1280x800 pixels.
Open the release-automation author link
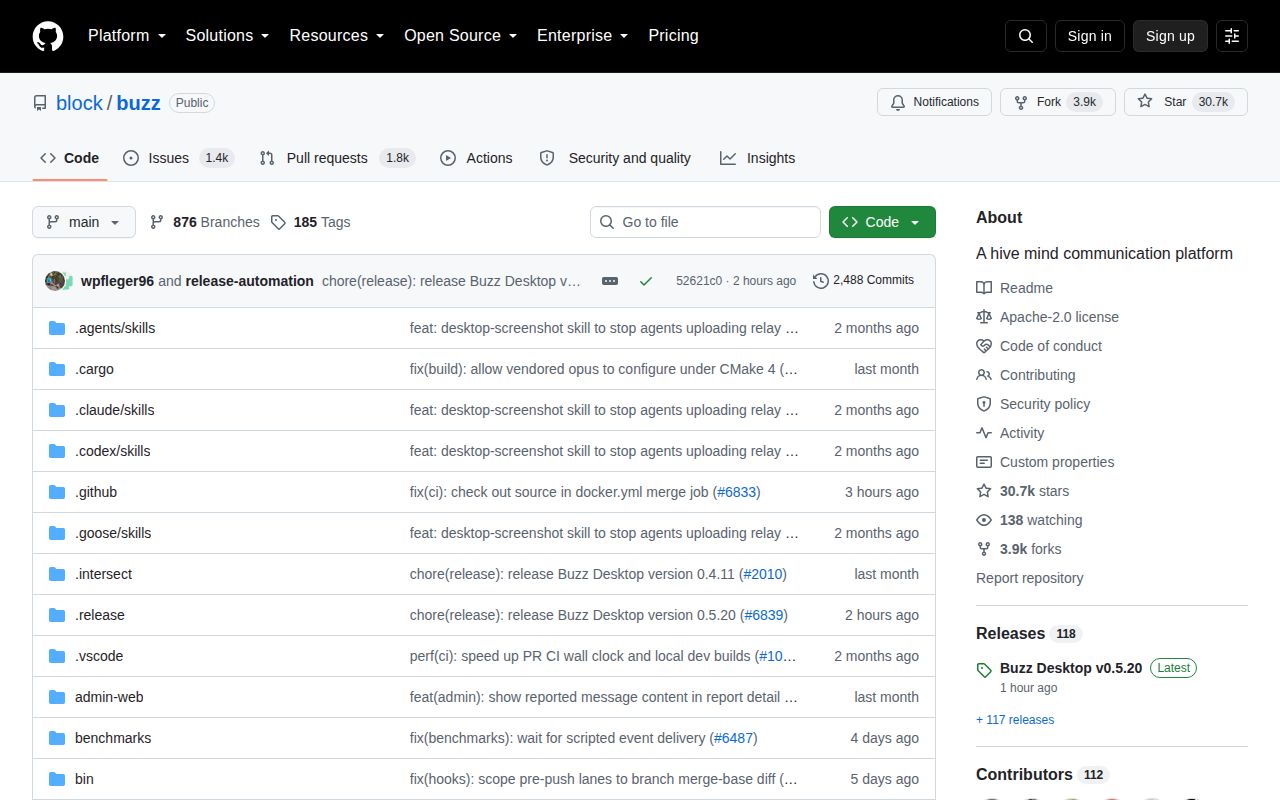point(250,281)
